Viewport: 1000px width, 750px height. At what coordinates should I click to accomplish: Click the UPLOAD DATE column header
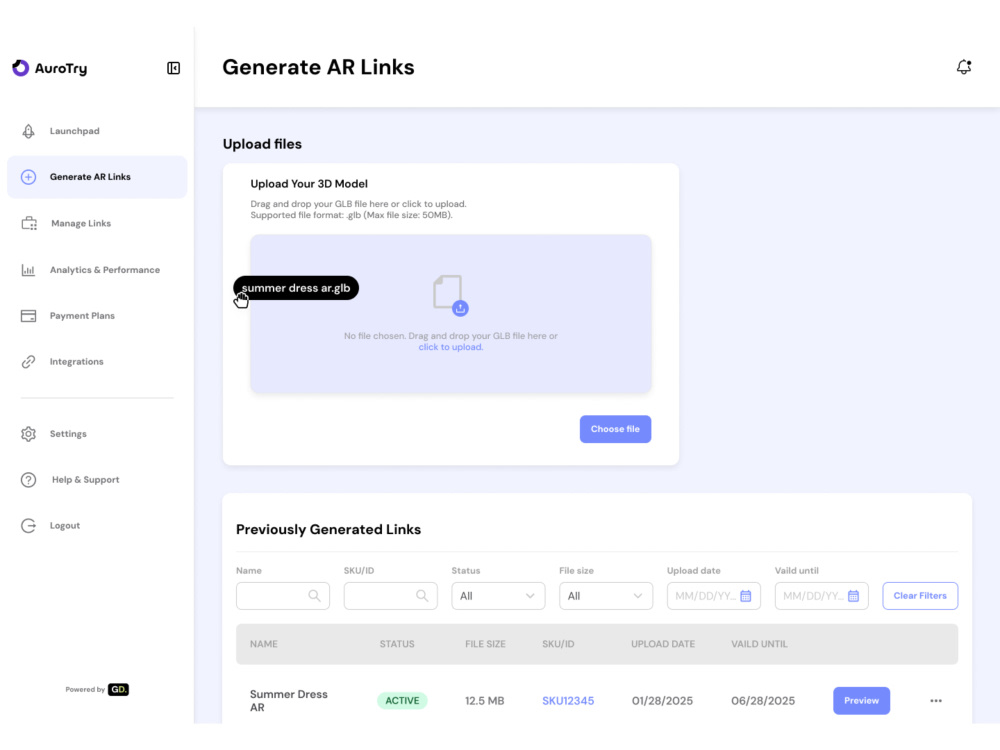click(x=663, y=645)
